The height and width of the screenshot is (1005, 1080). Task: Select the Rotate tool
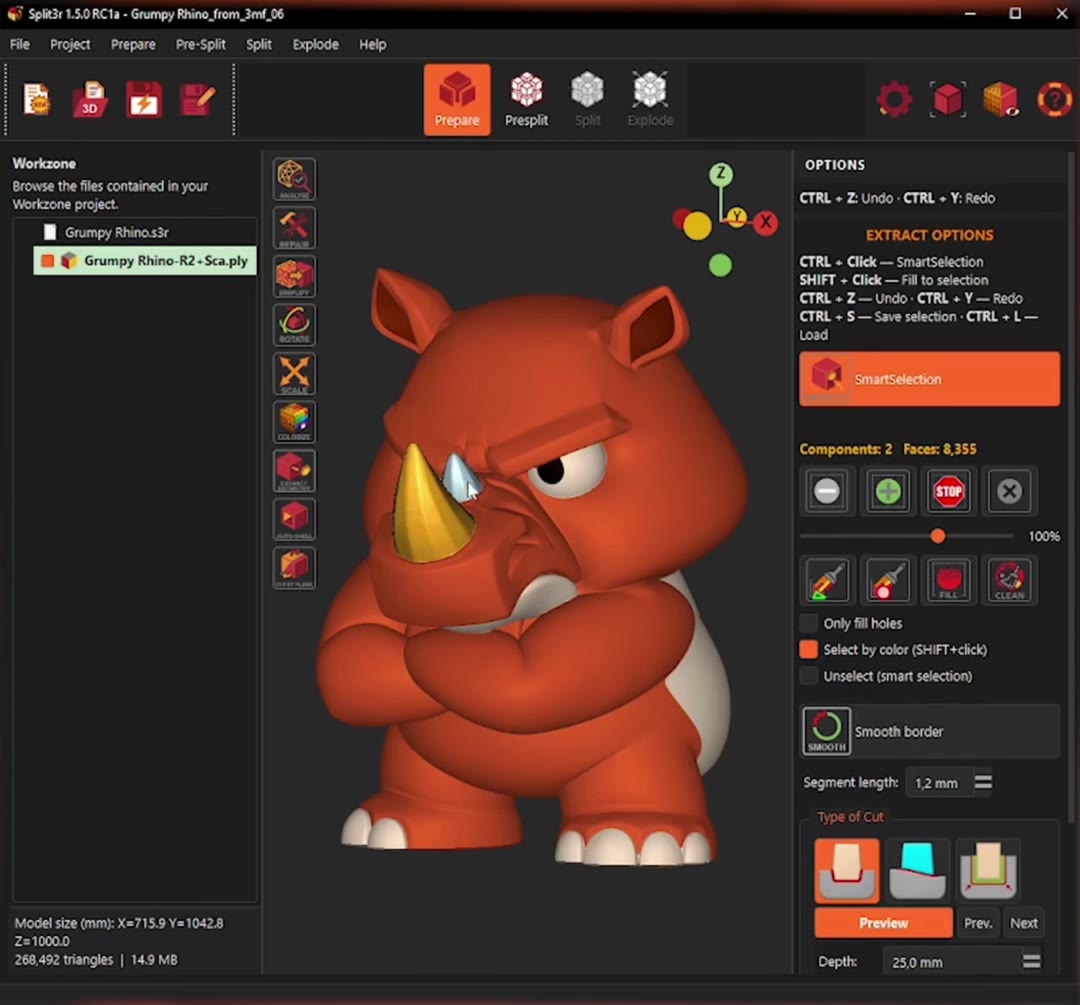[x=294, y=325]
